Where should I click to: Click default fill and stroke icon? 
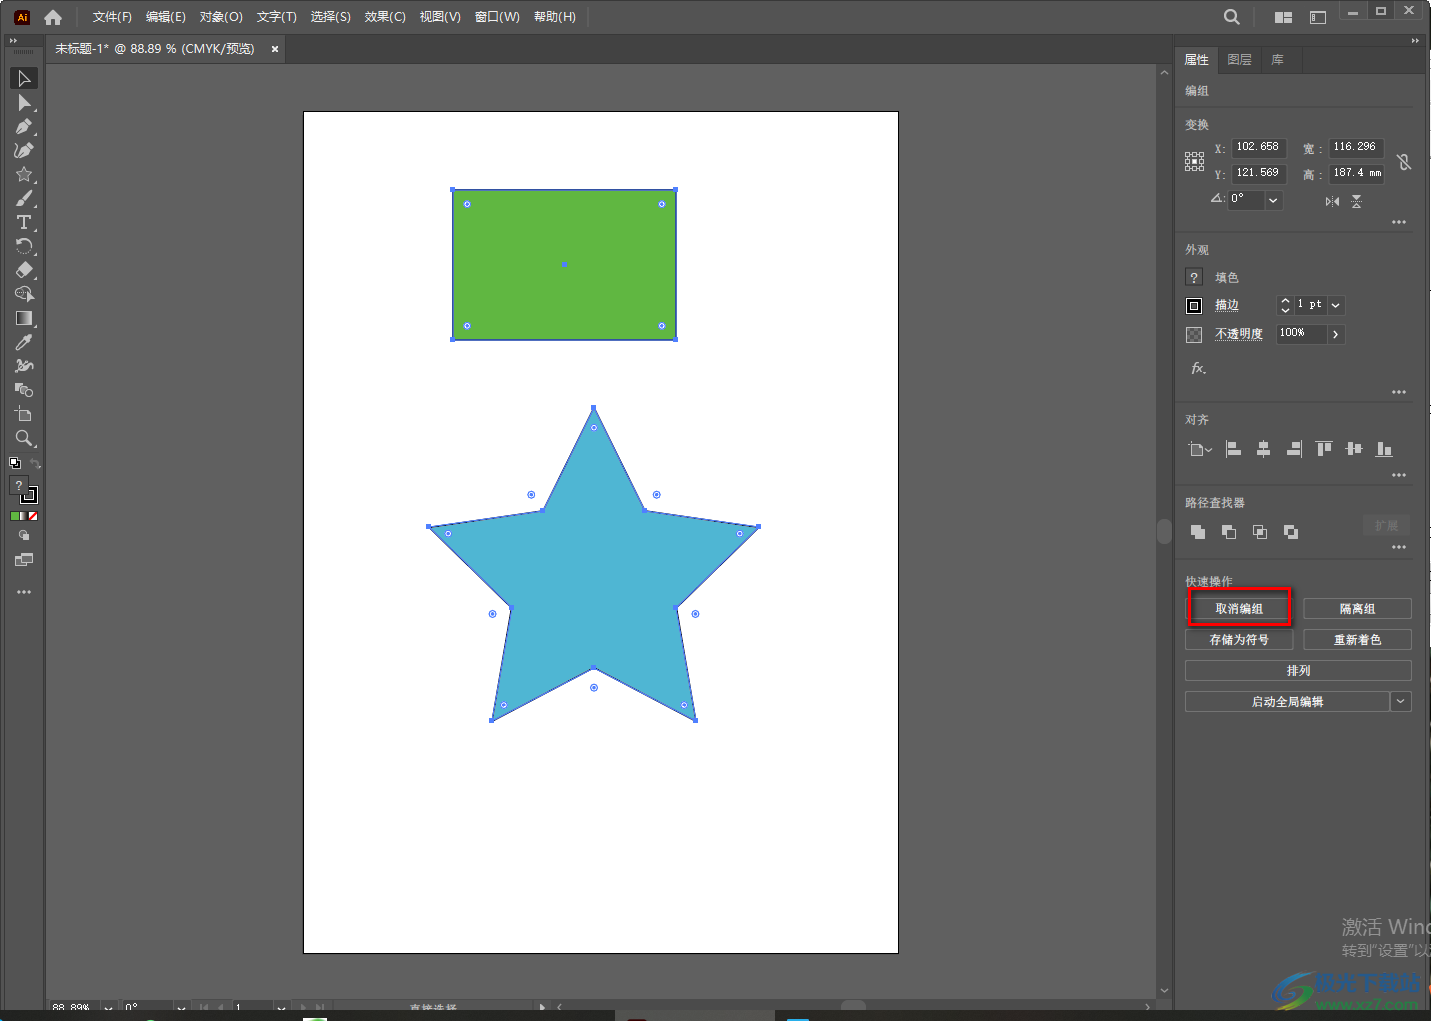(x=15, y=463)
